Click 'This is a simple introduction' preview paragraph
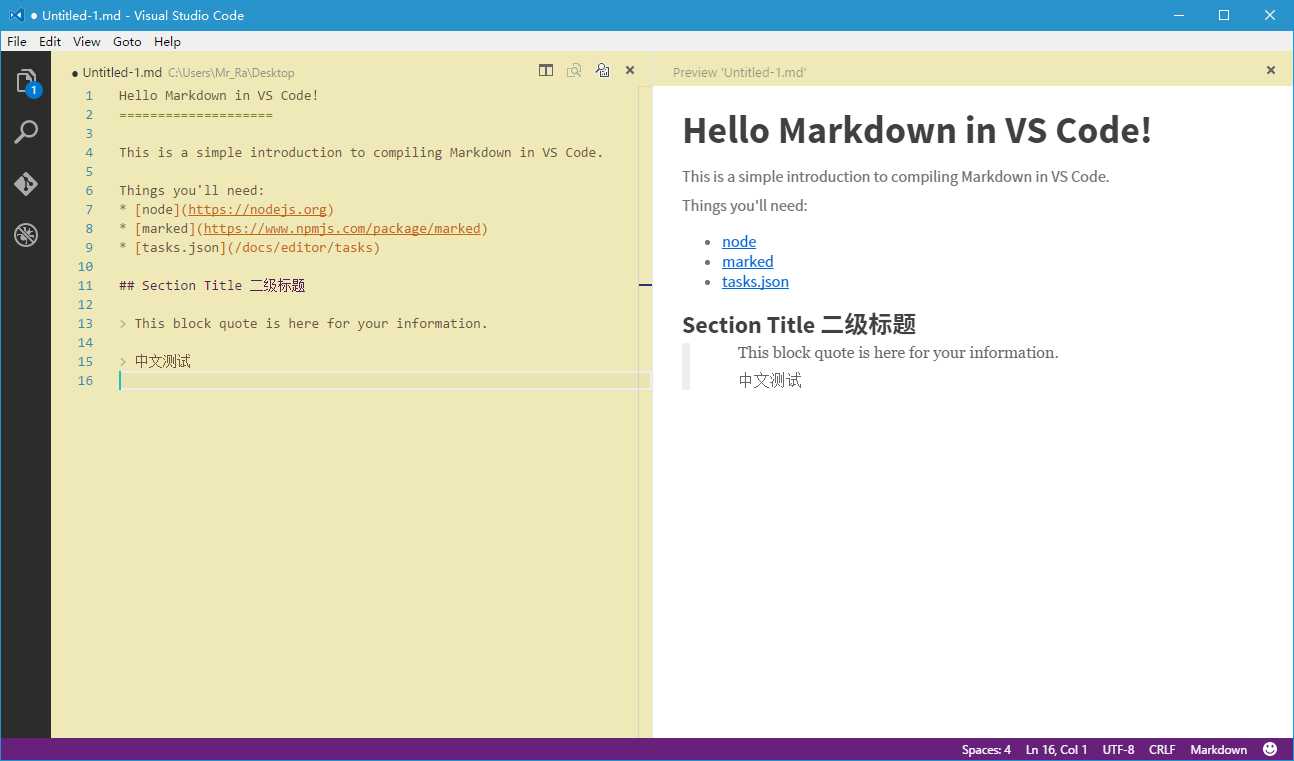 [896, 177]
